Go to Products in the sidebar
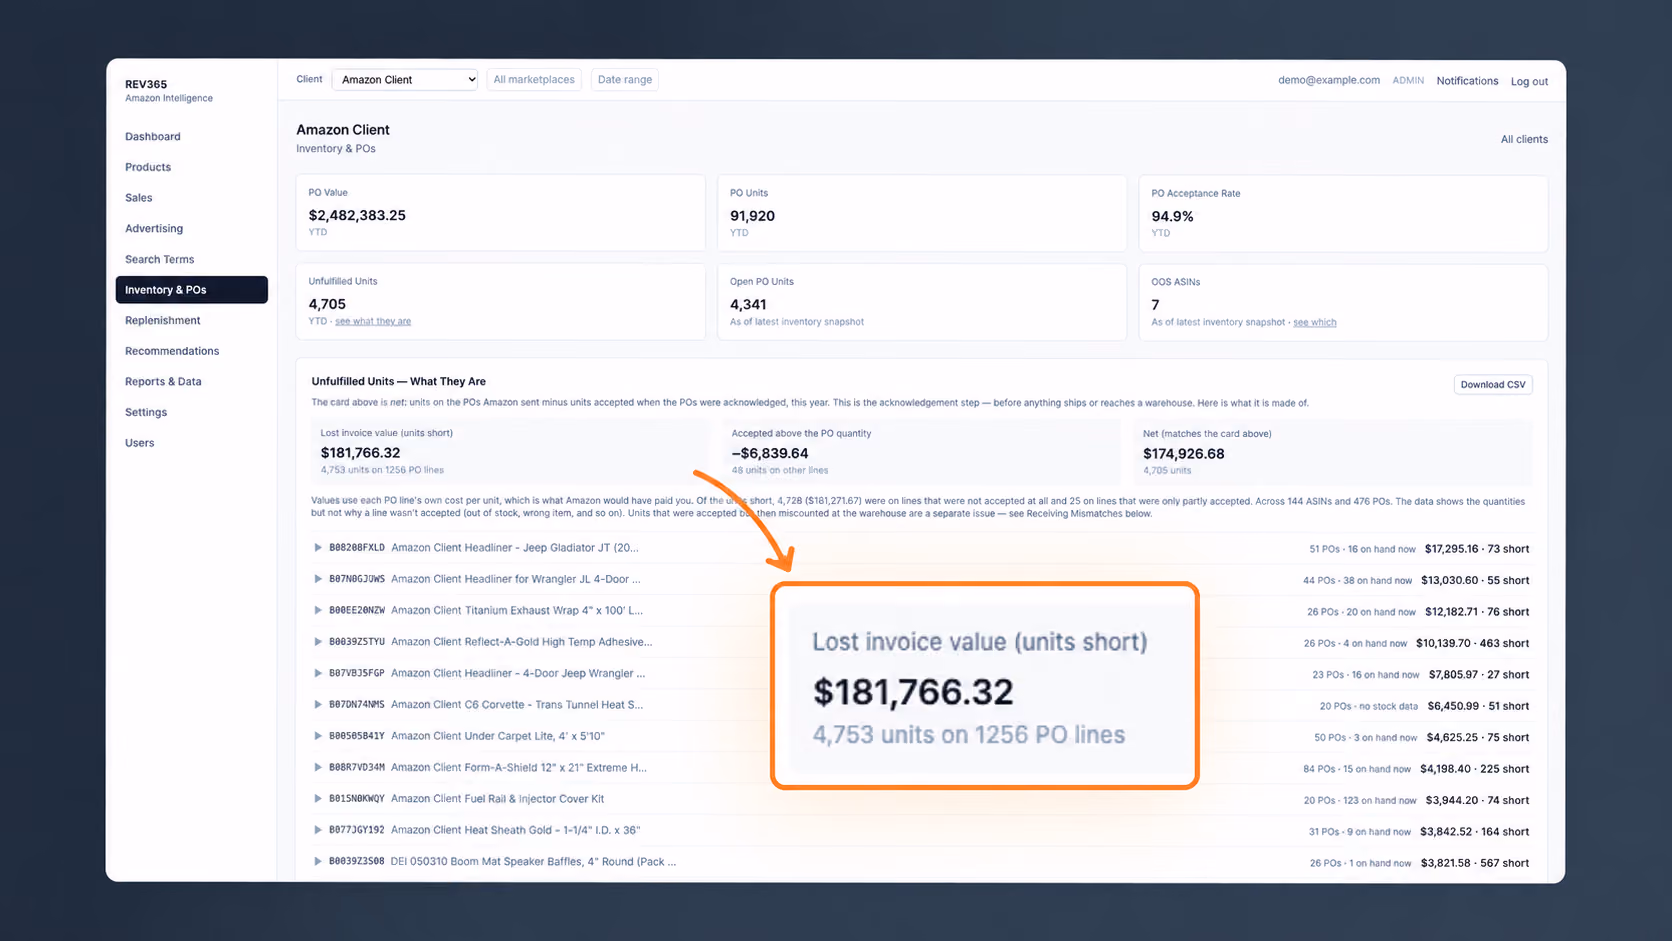Image resolution: width=1672 pixels, height=941 pixels. click(148, 167)
